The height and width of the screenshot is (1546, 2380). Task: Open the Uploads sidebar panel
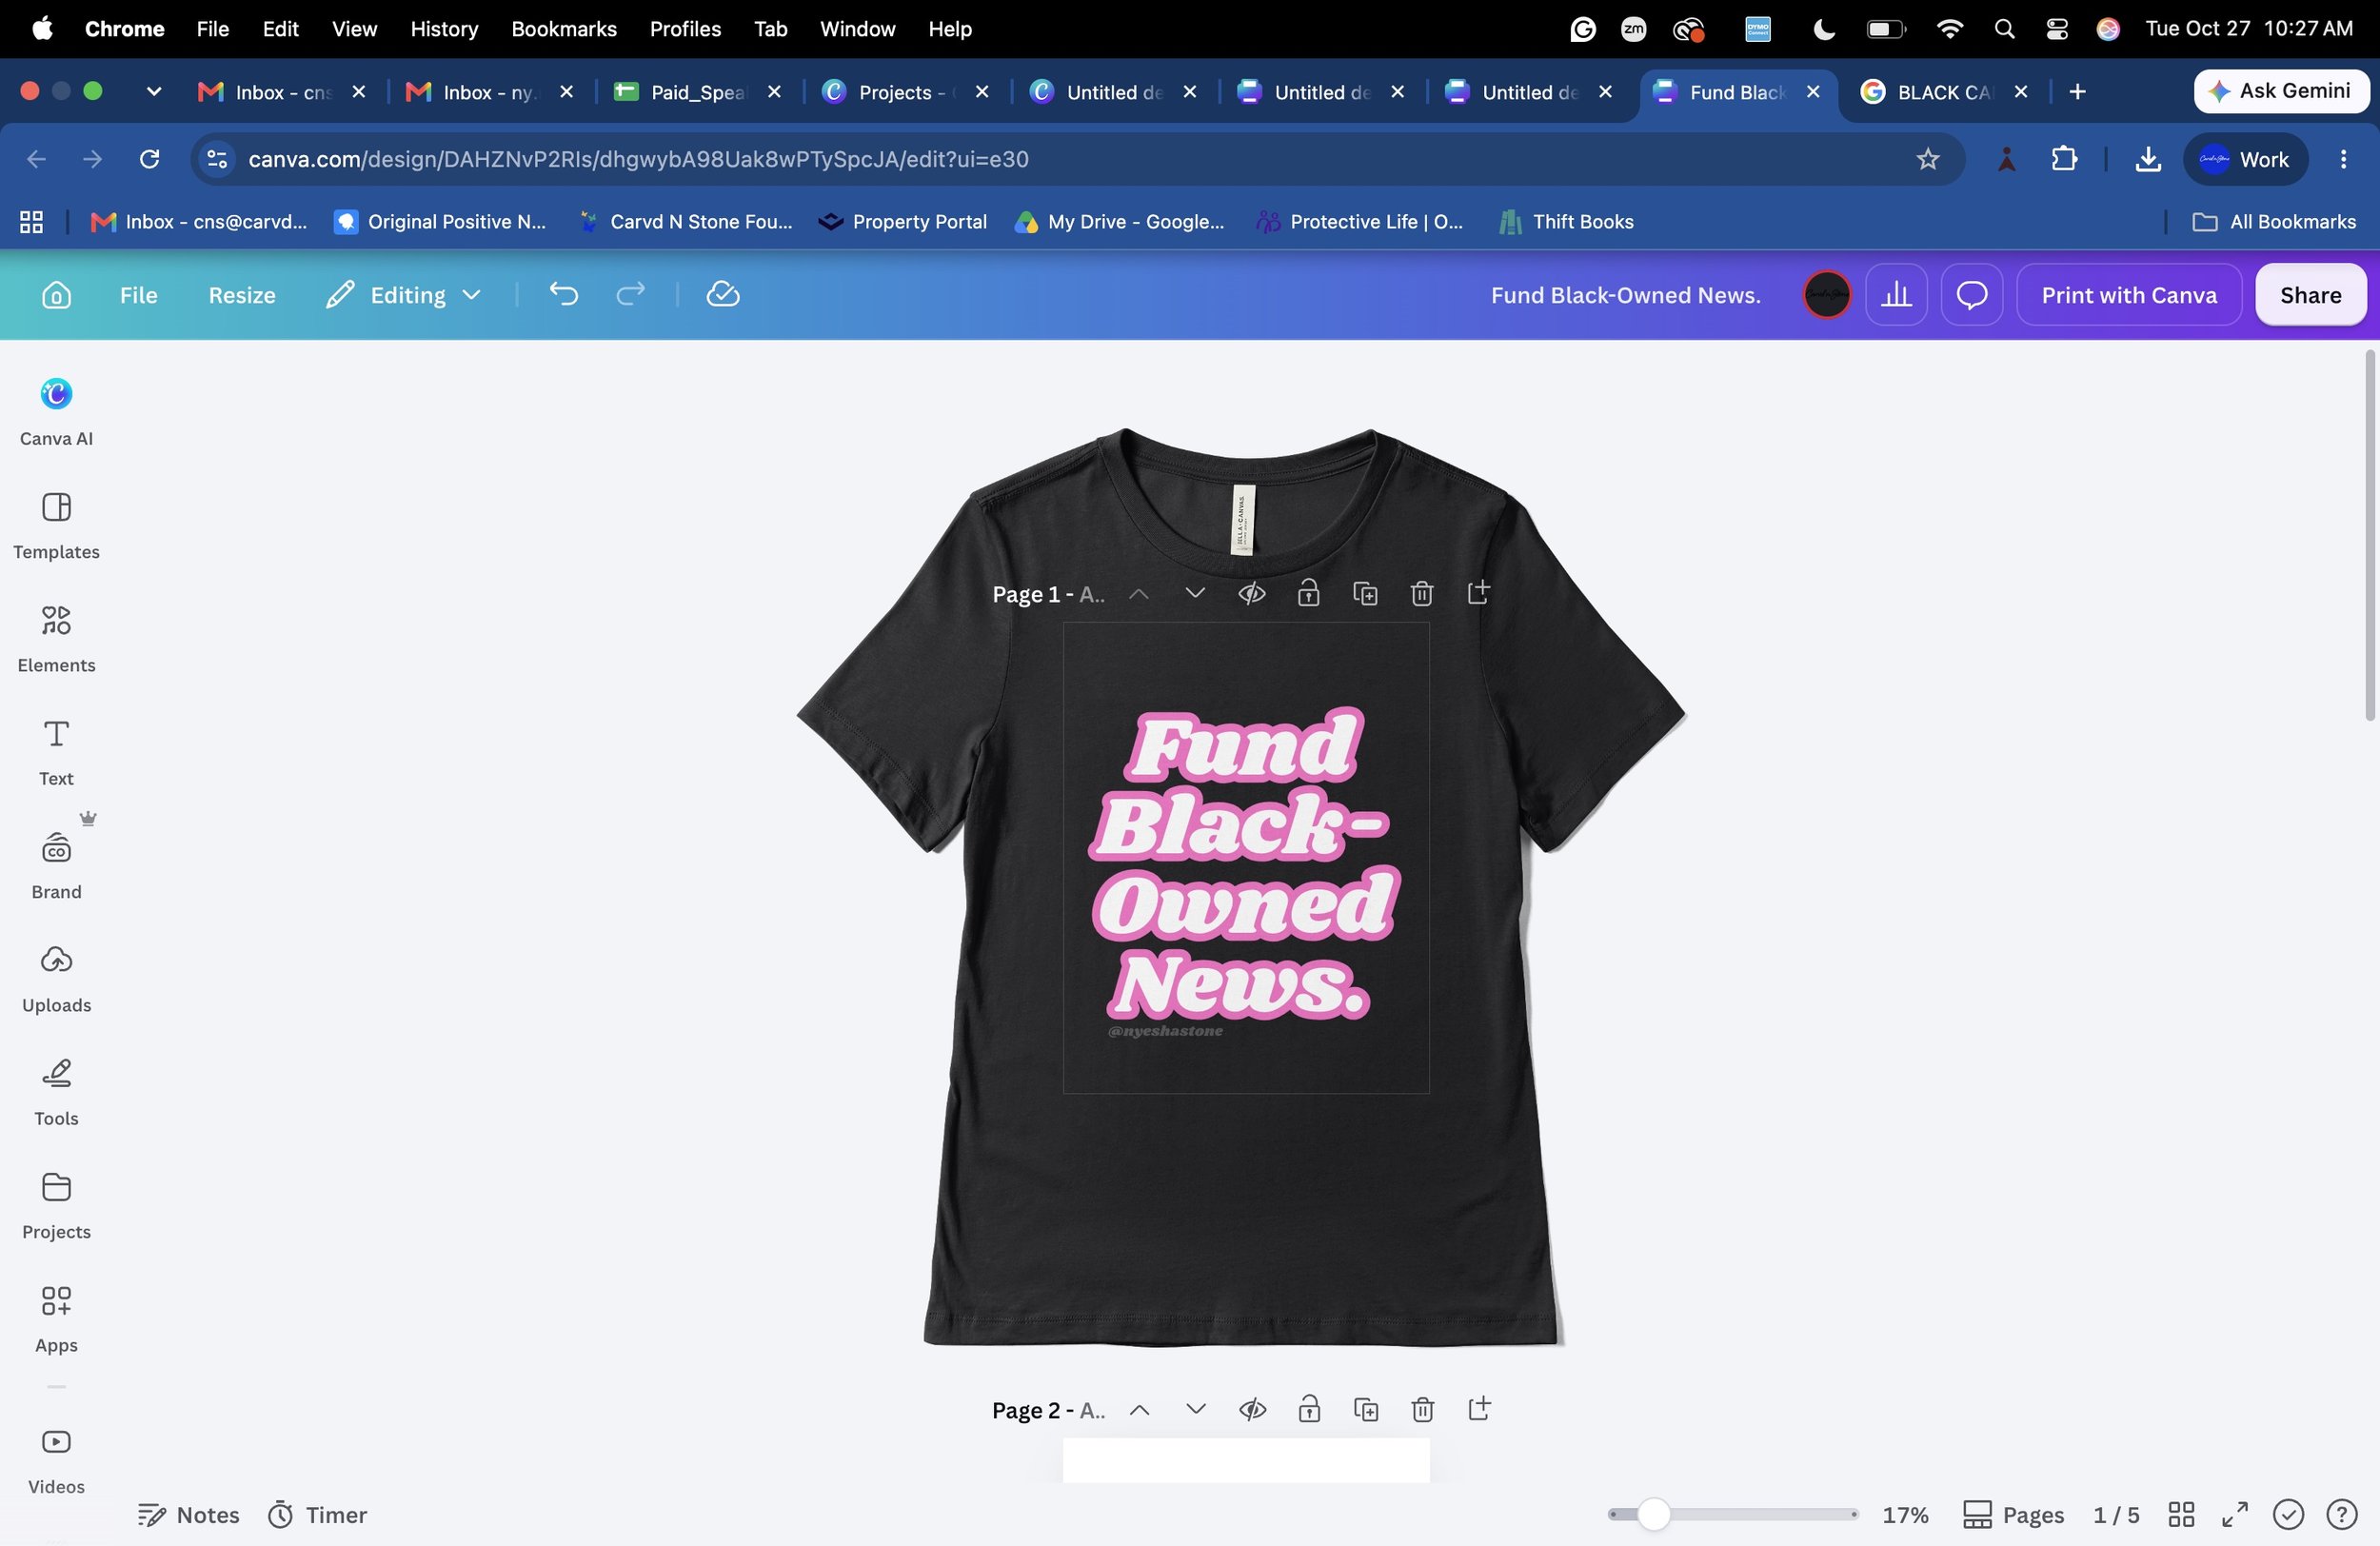coord(56,978)
